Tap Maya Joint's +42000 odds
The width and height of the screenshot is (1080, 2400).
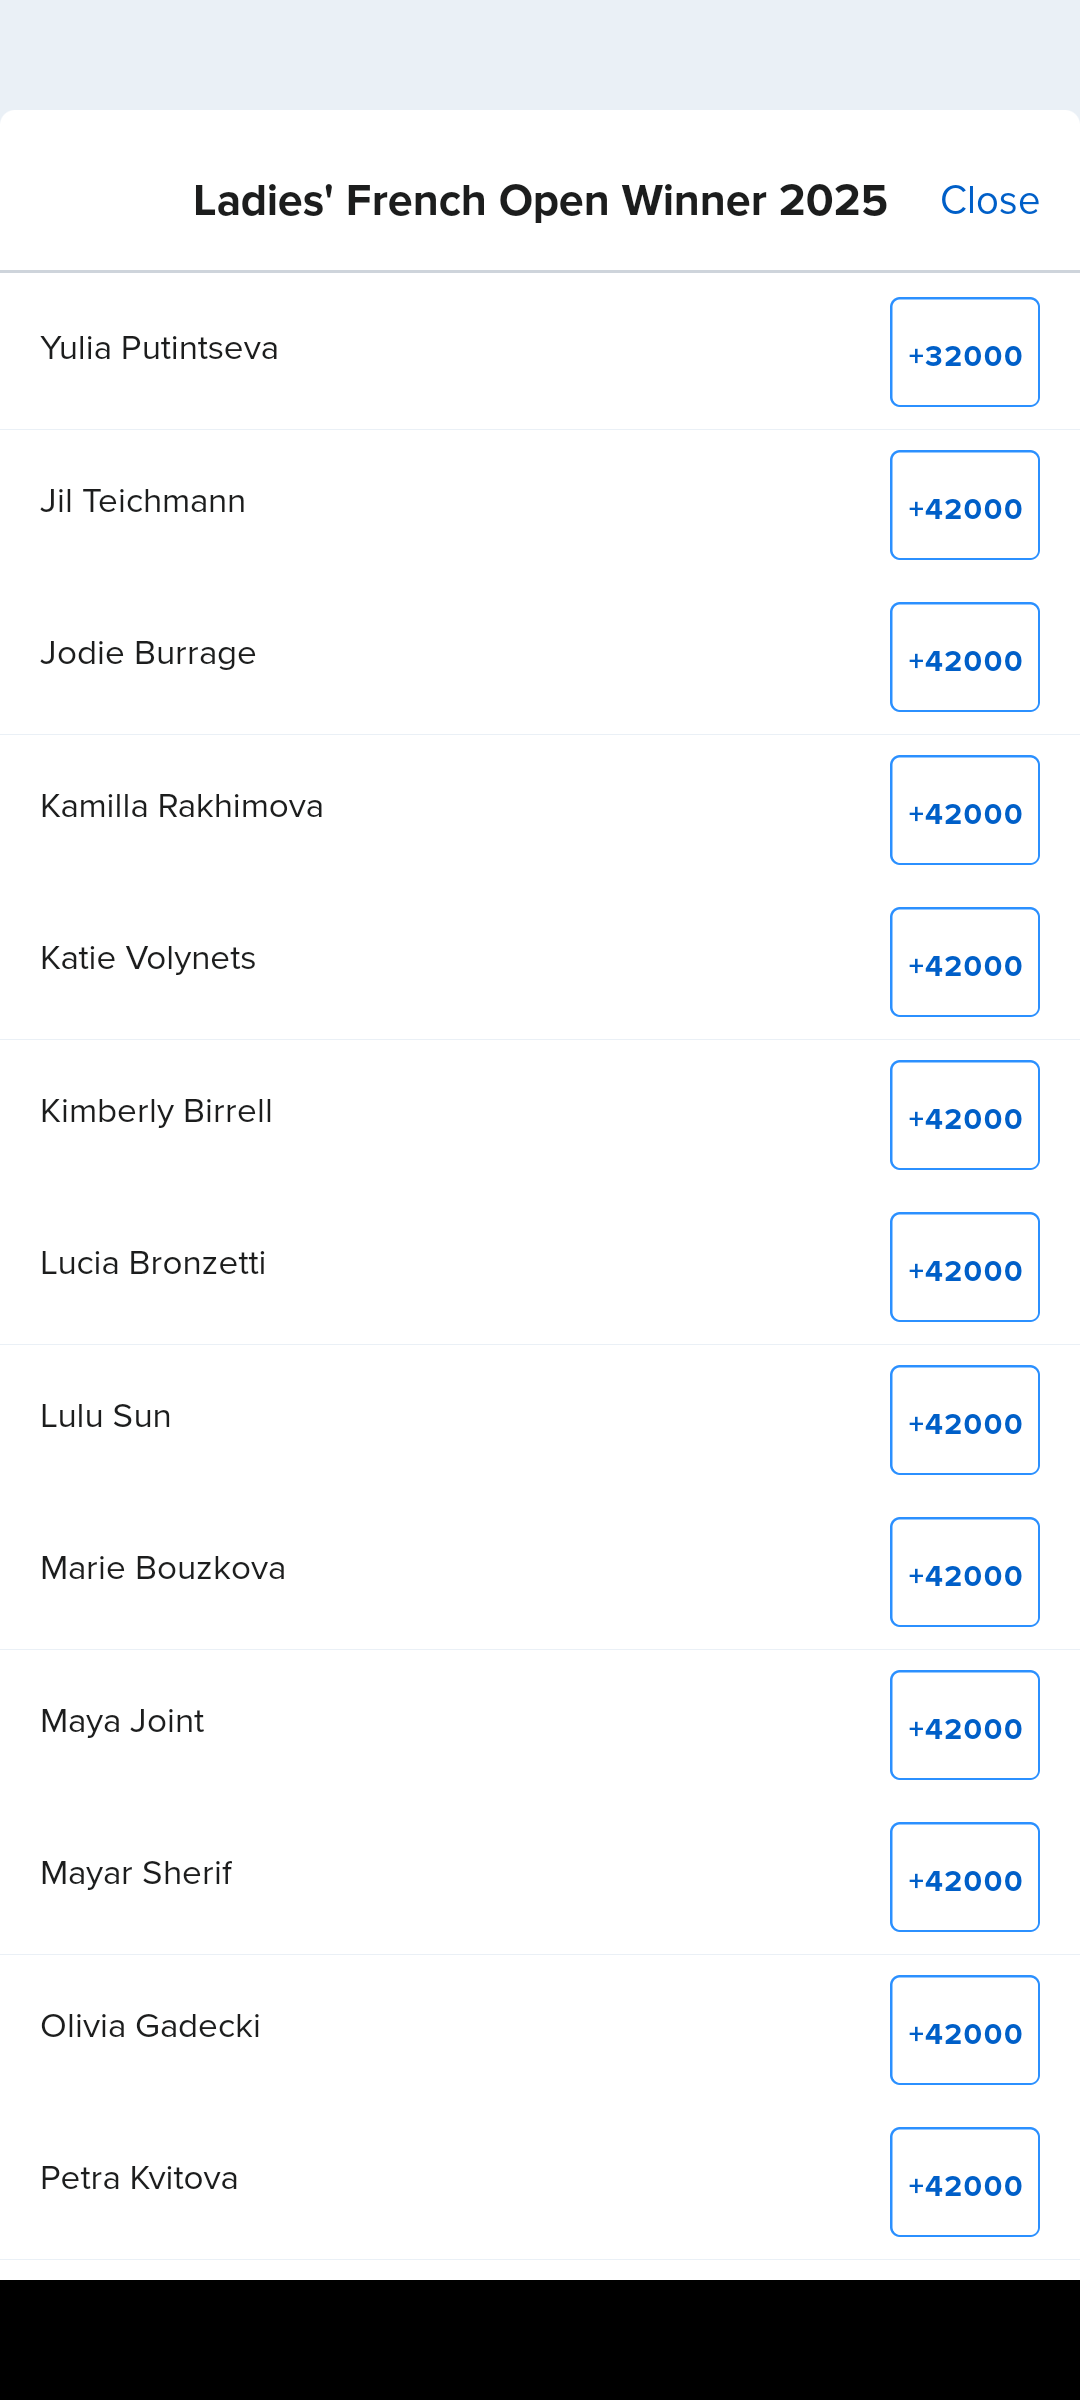964,1725
